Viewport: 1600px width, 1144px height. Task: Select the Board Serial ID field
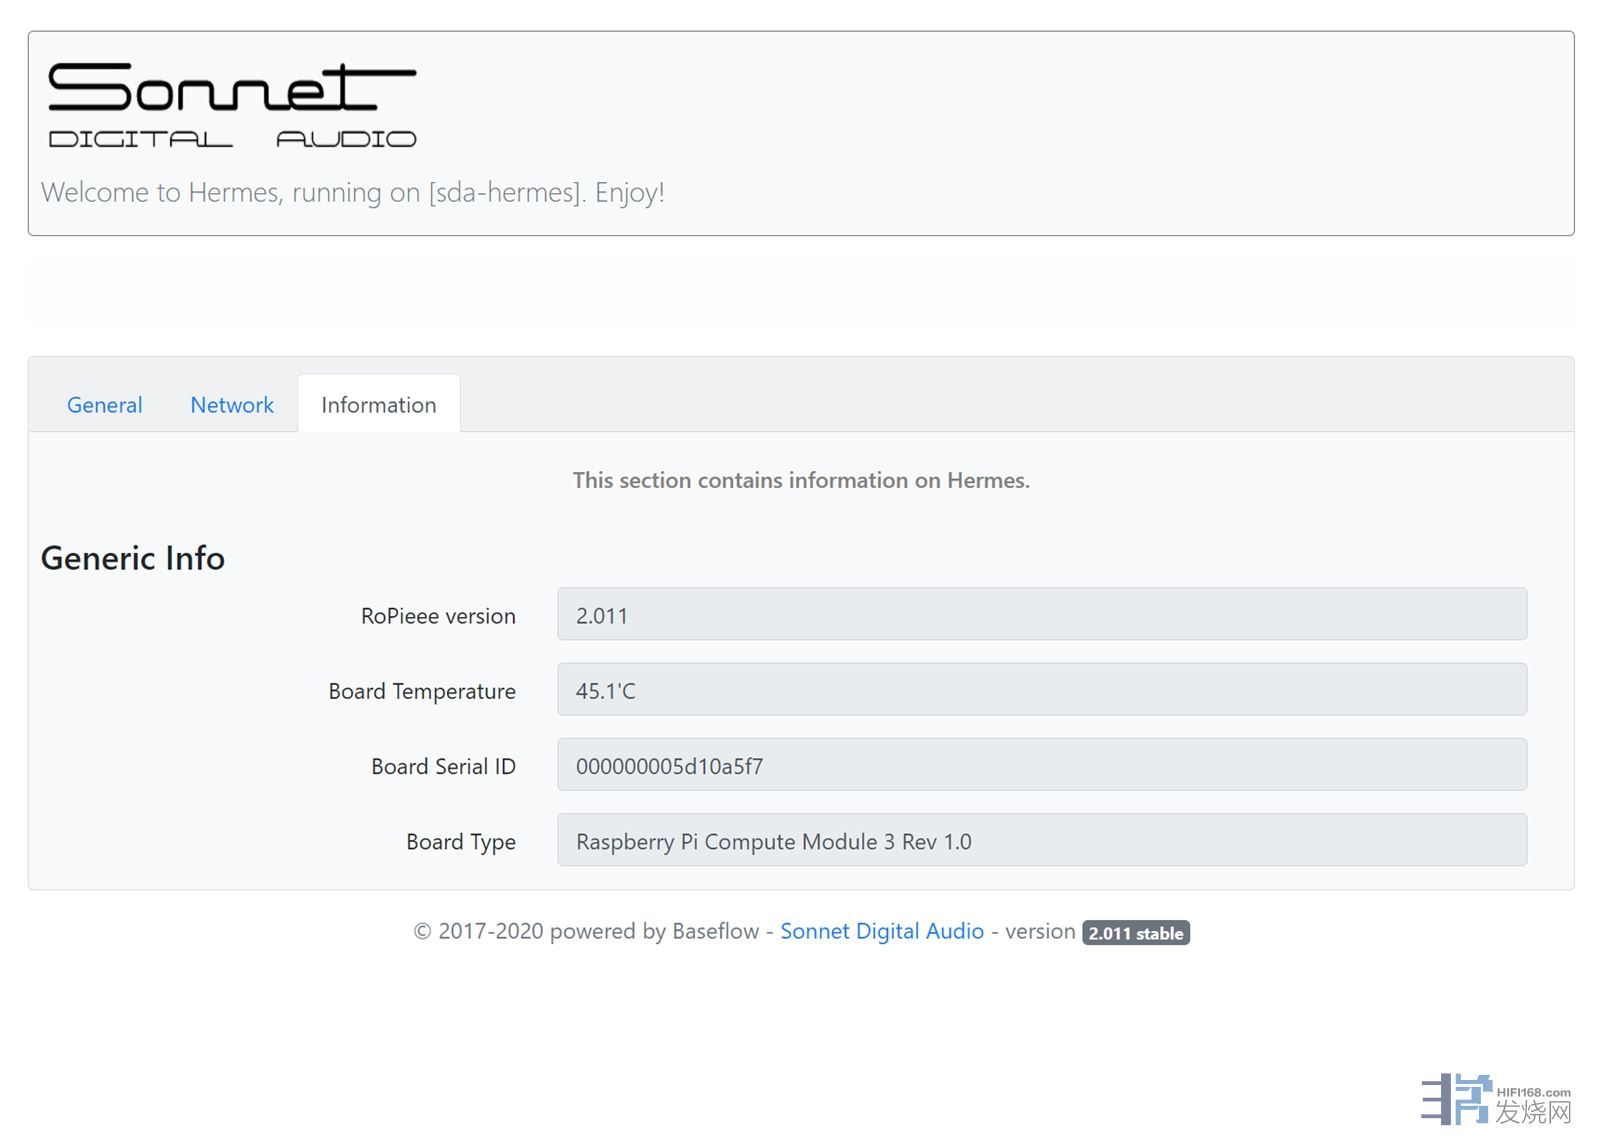pos(1041,765)
